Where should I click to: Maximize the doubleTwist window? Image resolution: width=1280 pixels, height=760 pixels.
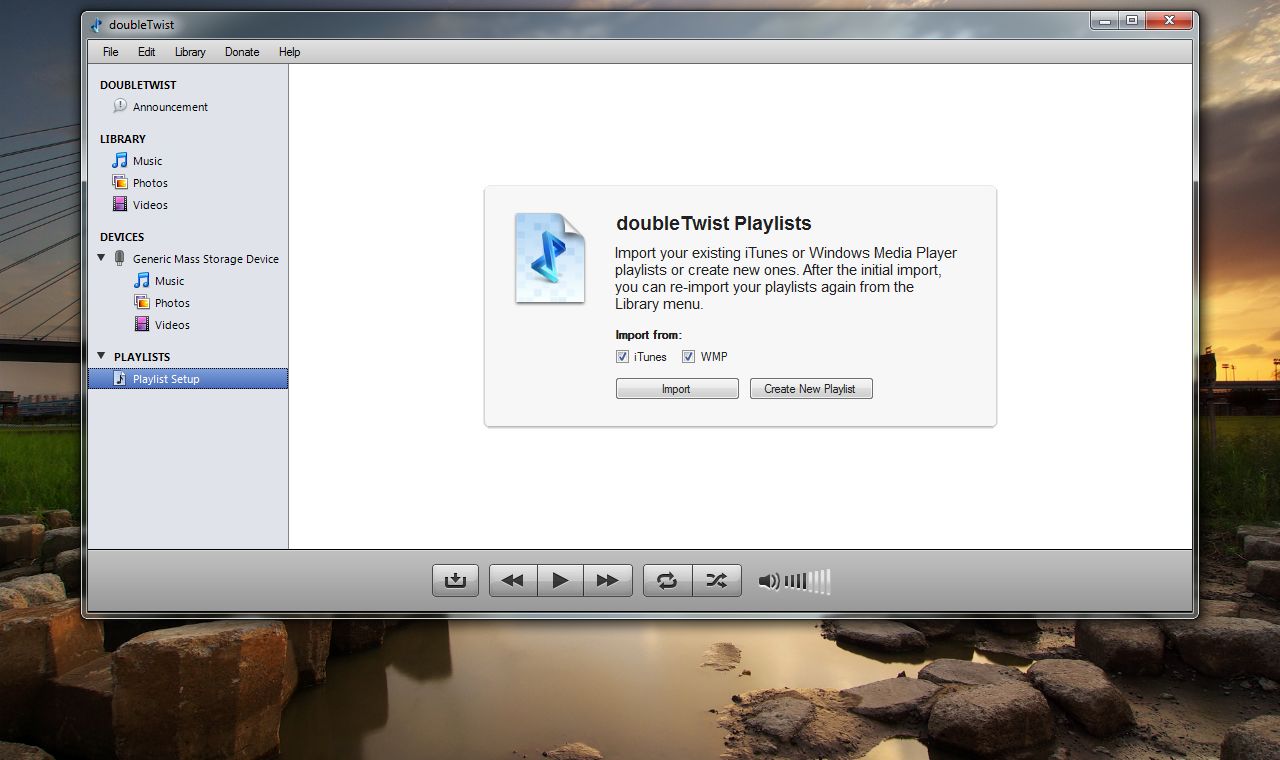click(1132, 20)
